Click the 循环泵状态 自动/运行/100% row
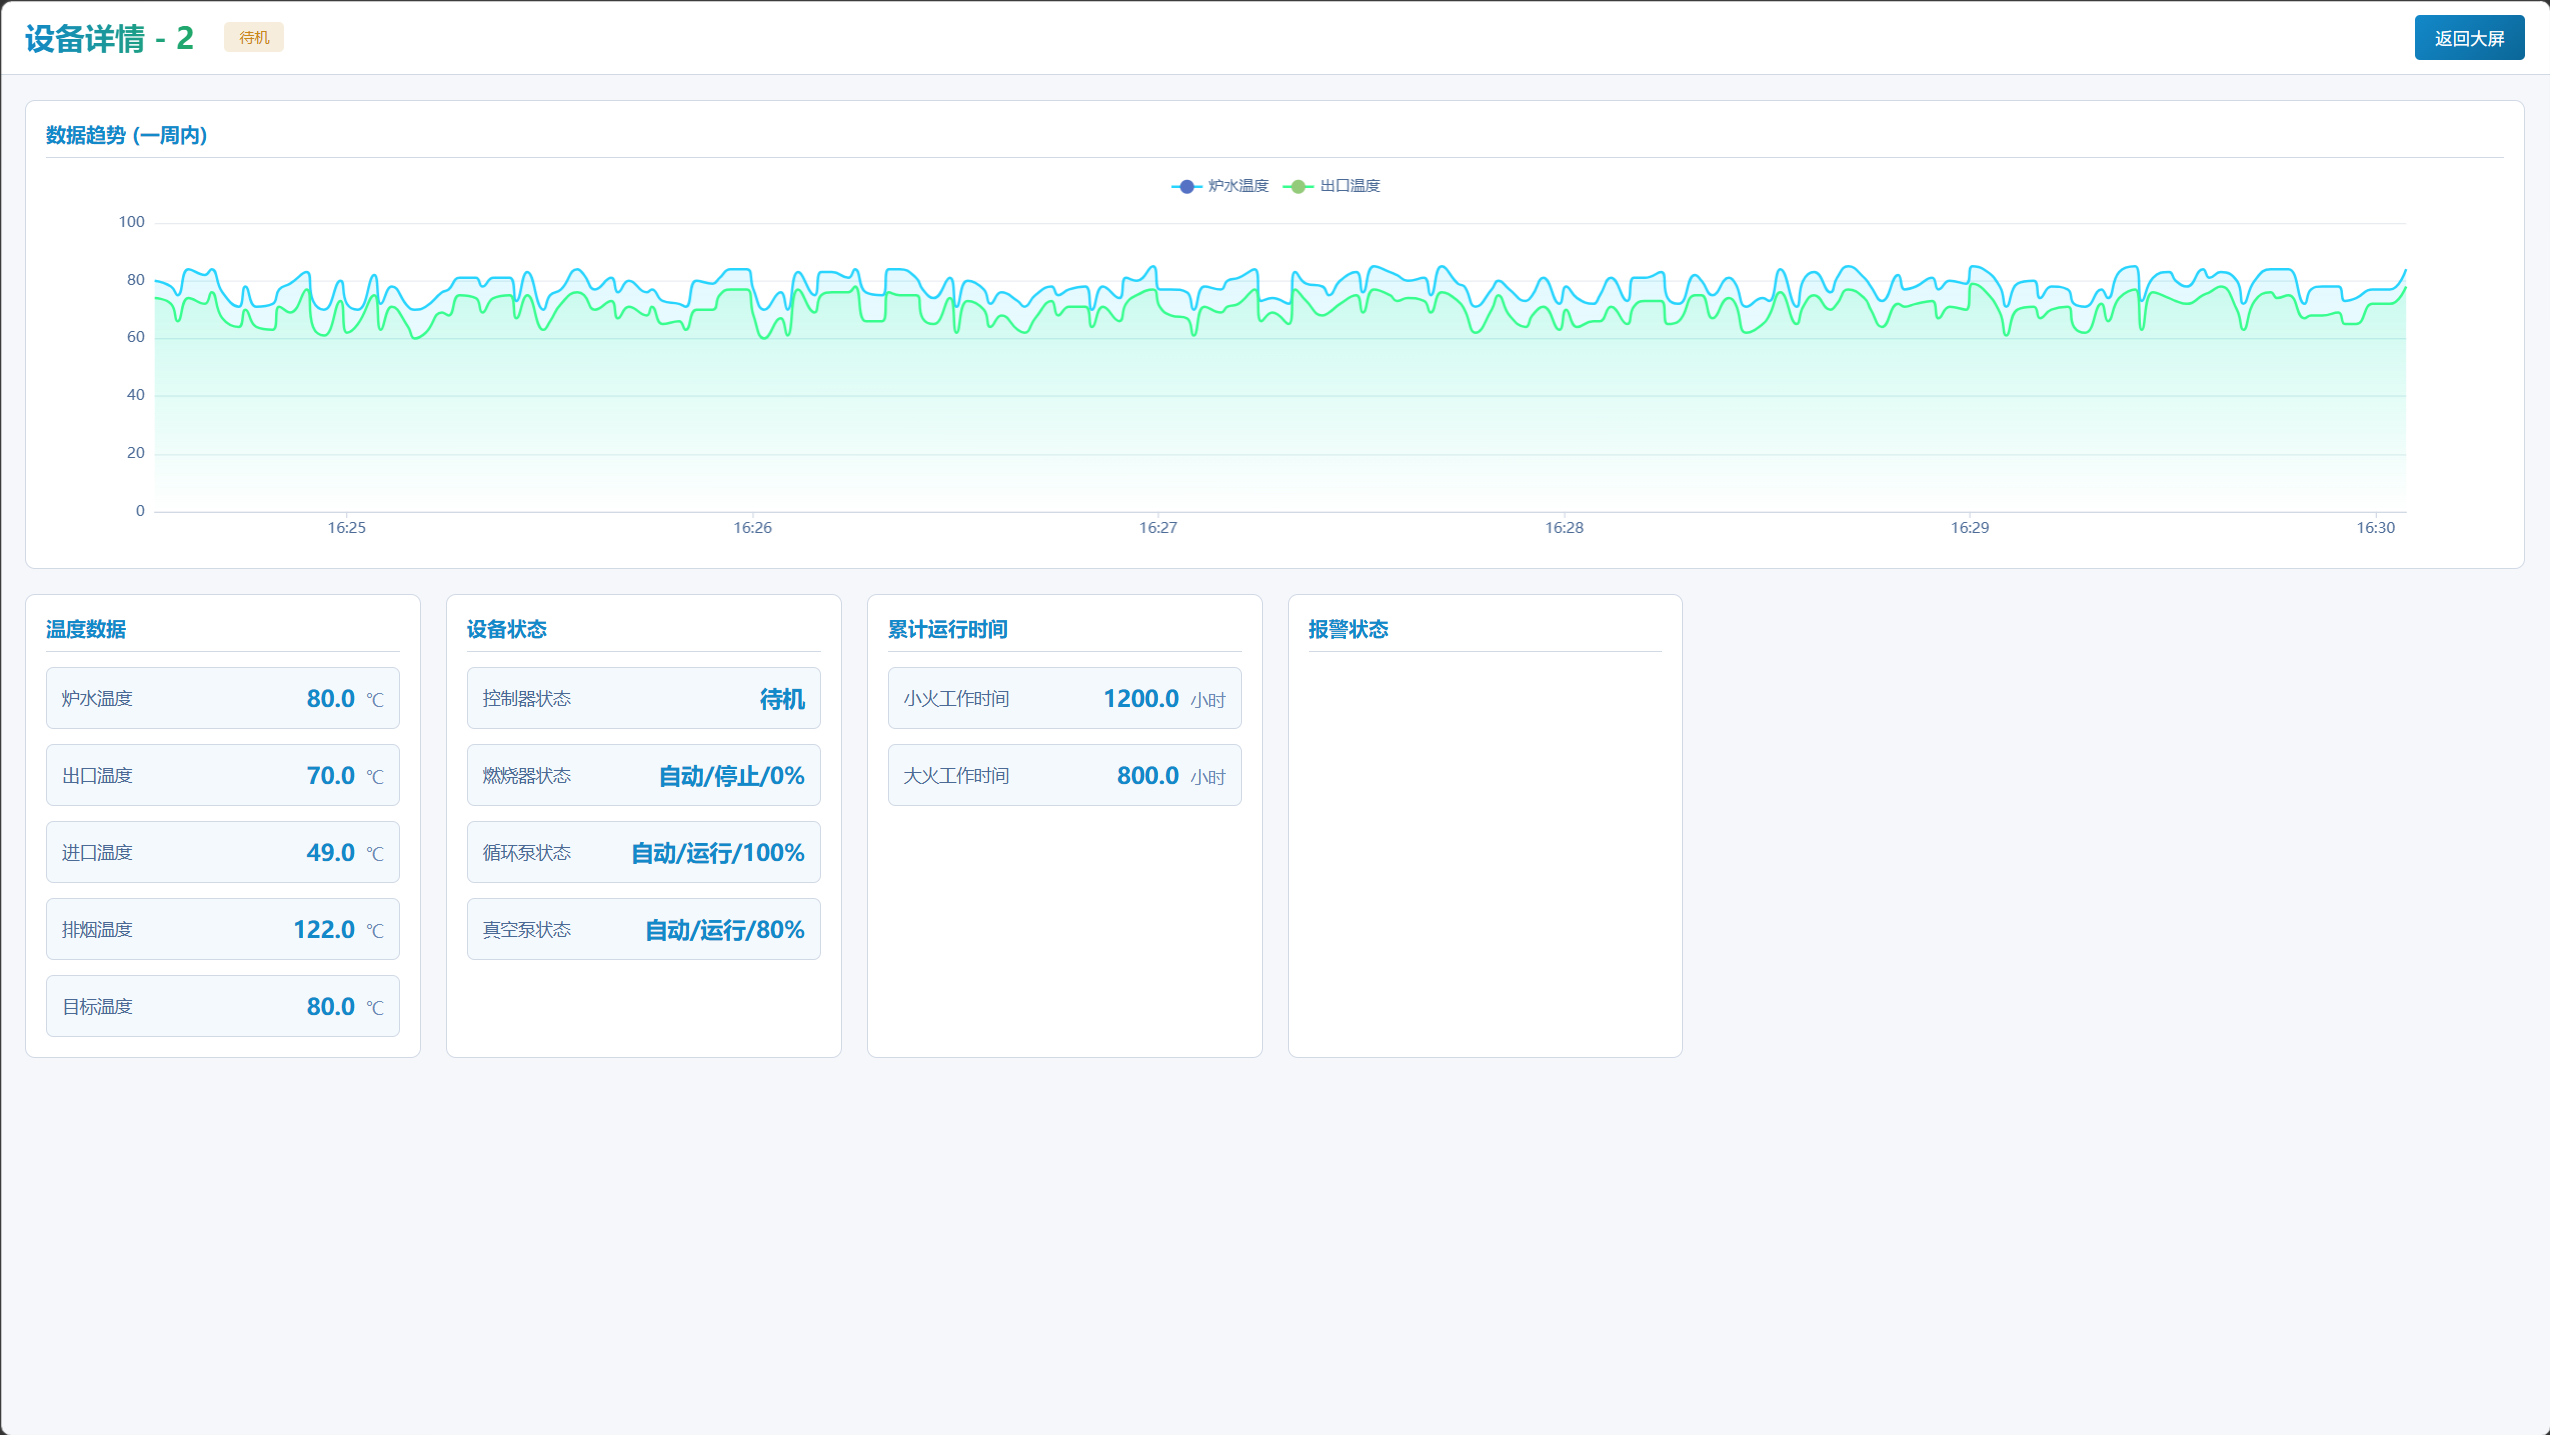2550x1435 pixels. [x=643, y=852]
